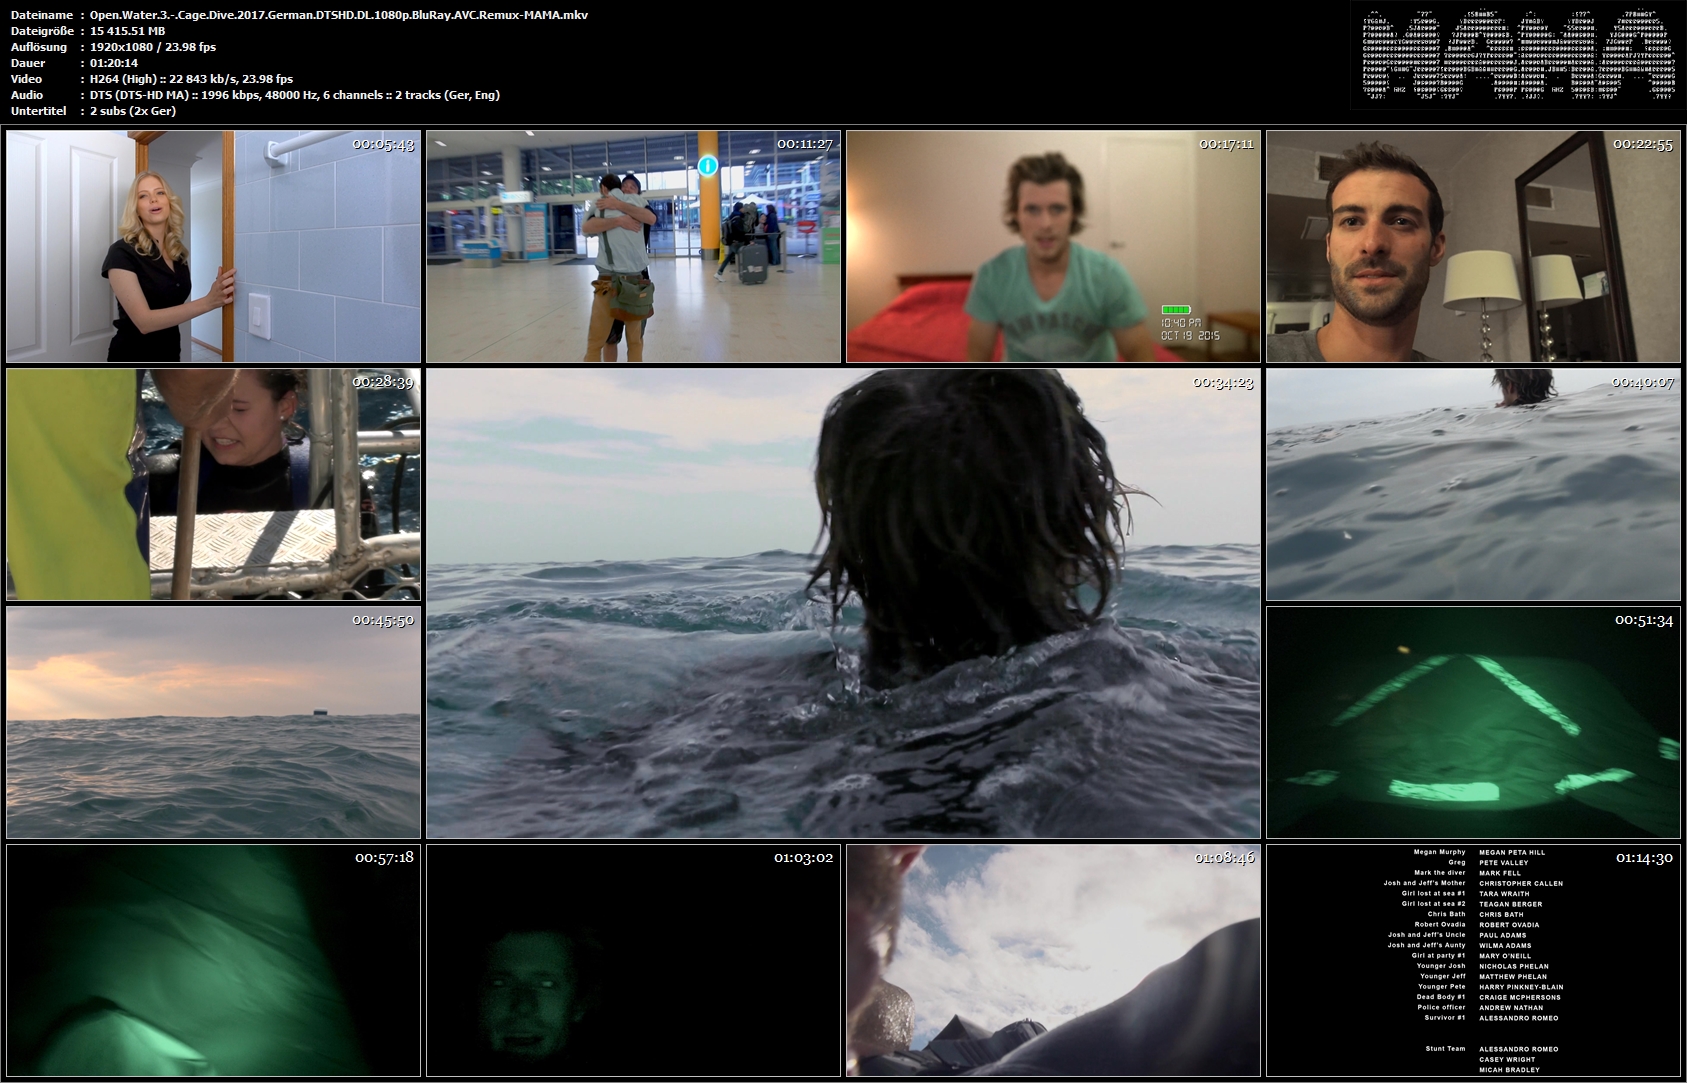This screenshot has width=1687, height=1083.
Task: Click the 00:34:23 timestamp
Action: tap(1223, 382)
